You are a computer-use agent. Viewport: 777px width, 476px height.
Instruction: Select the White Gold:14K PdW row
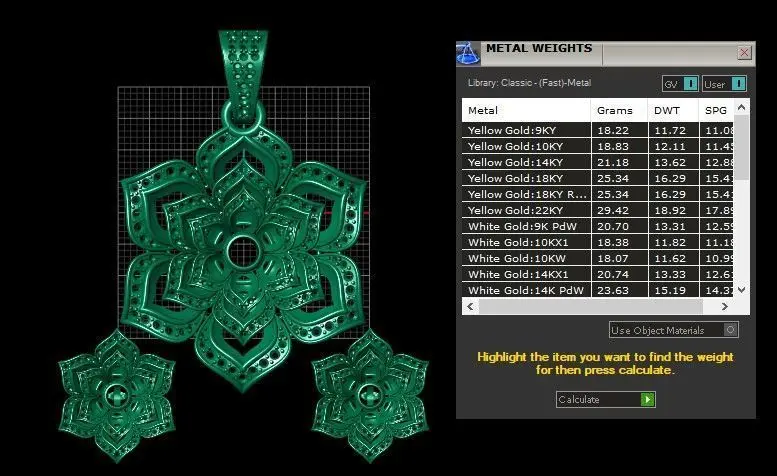point(598,290)
